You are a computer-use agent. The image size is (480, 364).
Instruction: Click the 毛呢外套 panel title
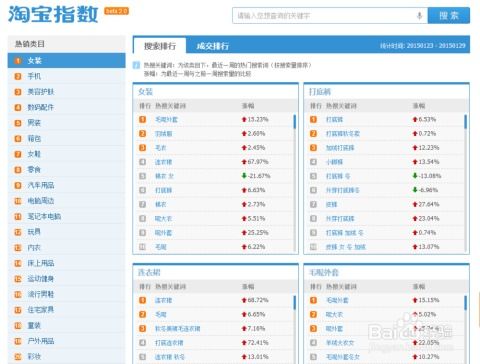point(324,273)
